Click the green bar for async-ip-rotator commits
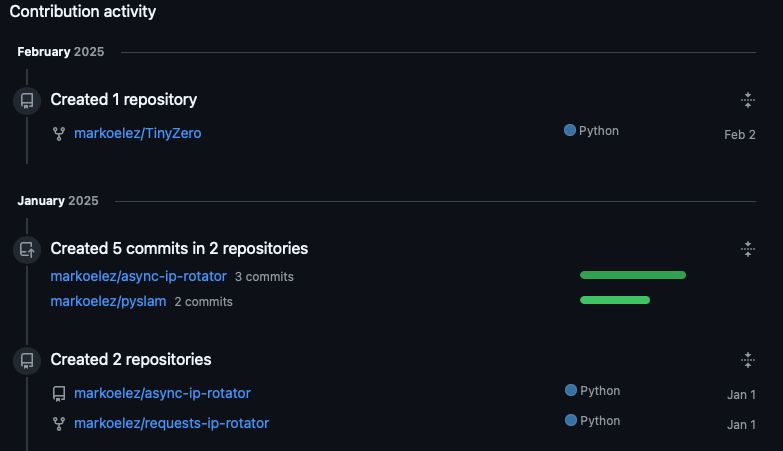This screenshot has height=451, width=783. (x=633, y=275)
